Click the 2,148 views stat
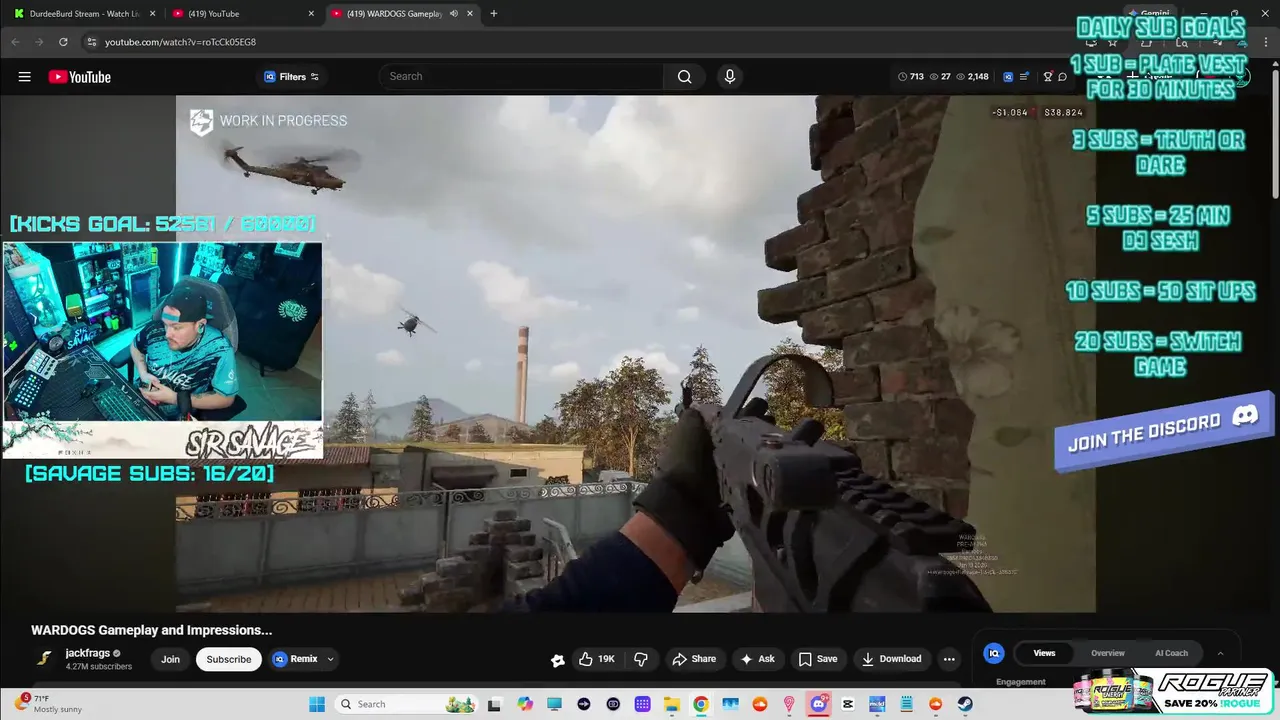This screenshot has width=1280, height=720. pyautogui.click(x=972, y=77)
